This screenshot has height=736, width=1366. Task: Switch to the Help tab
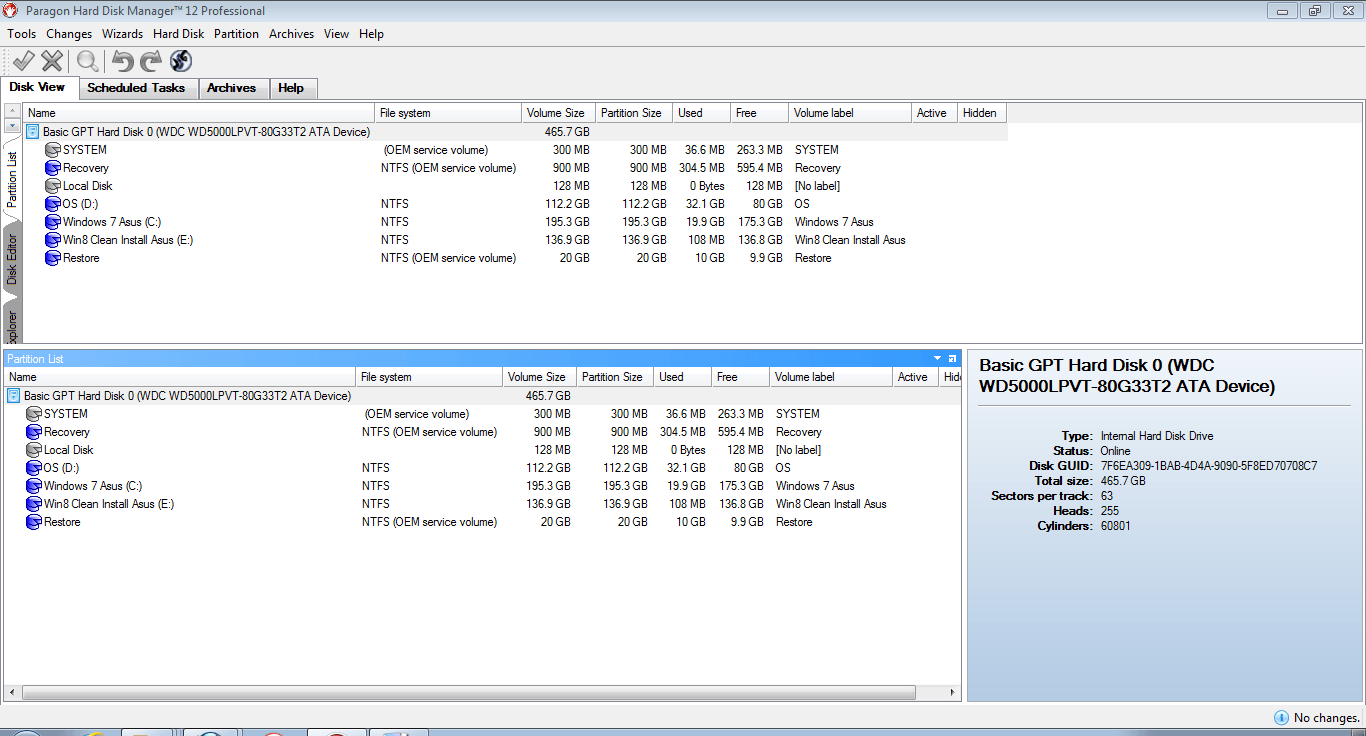coord(291,88)
